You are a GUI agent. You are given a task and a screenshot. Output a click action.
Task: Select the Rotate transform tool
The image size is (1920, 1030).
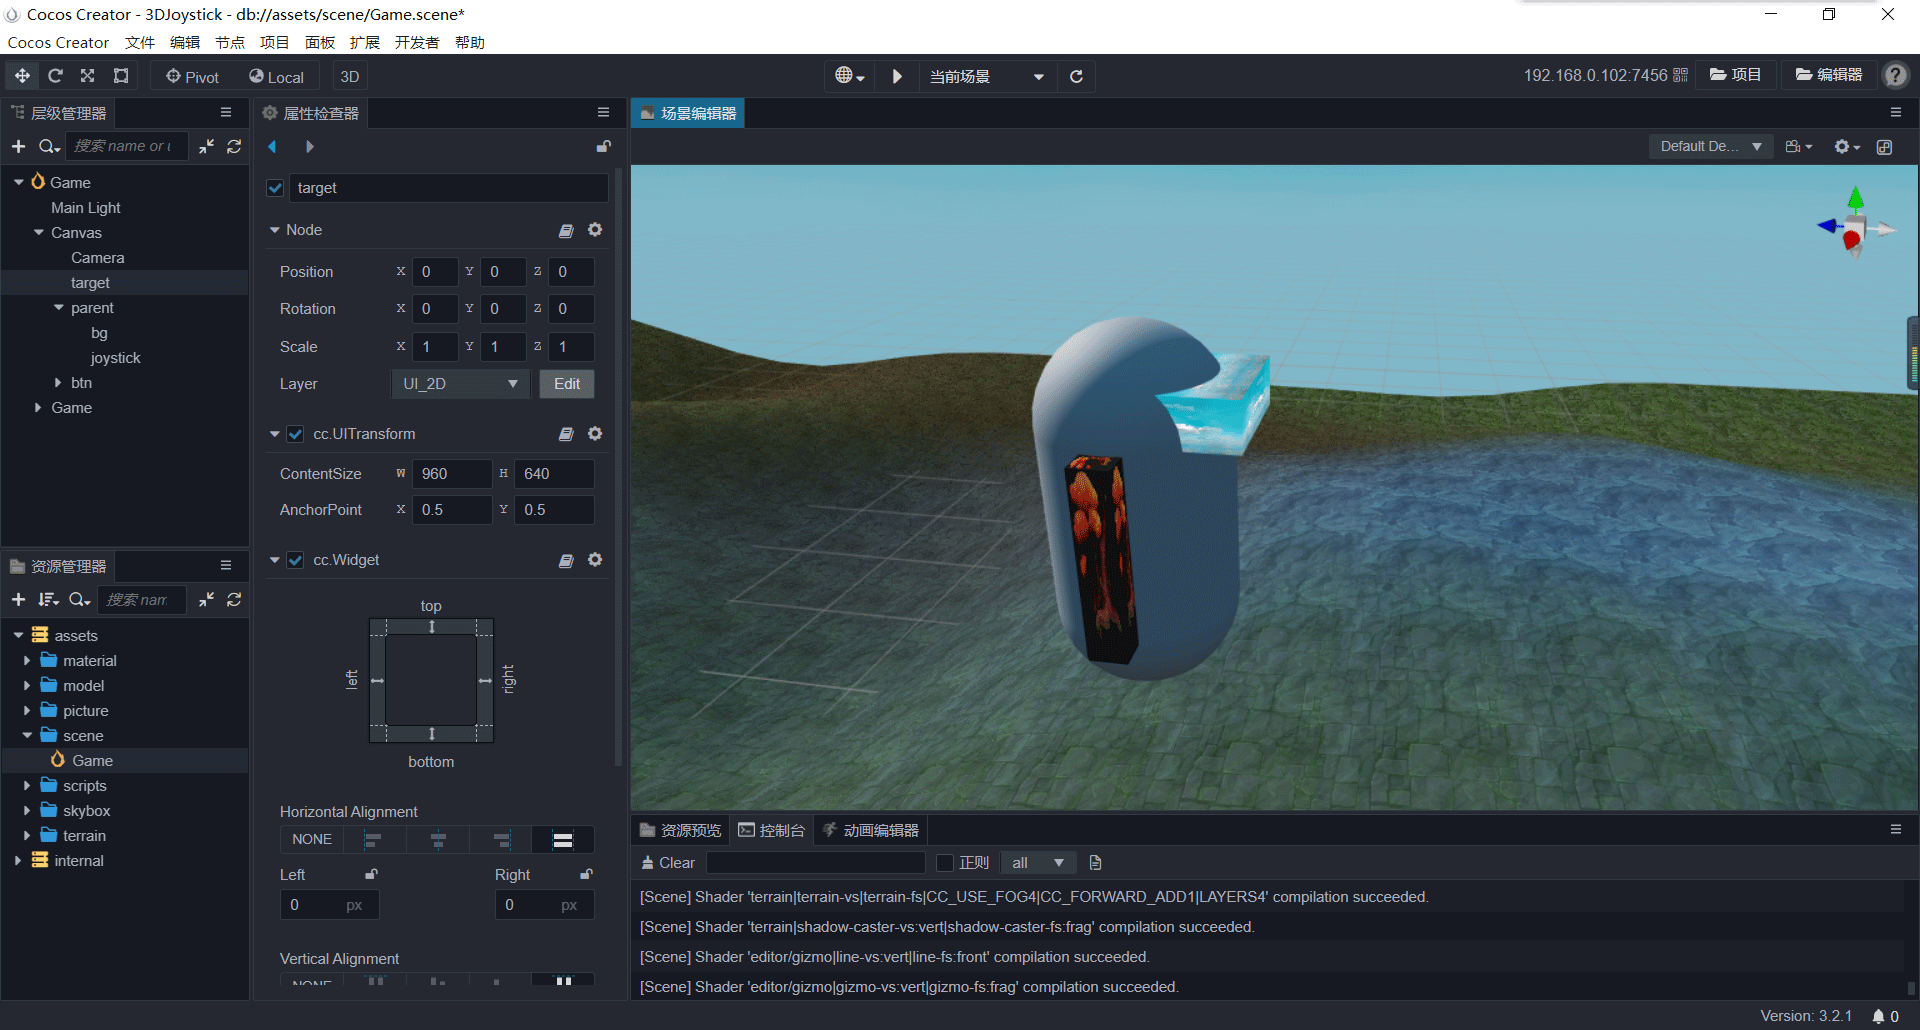pos(55,76)
